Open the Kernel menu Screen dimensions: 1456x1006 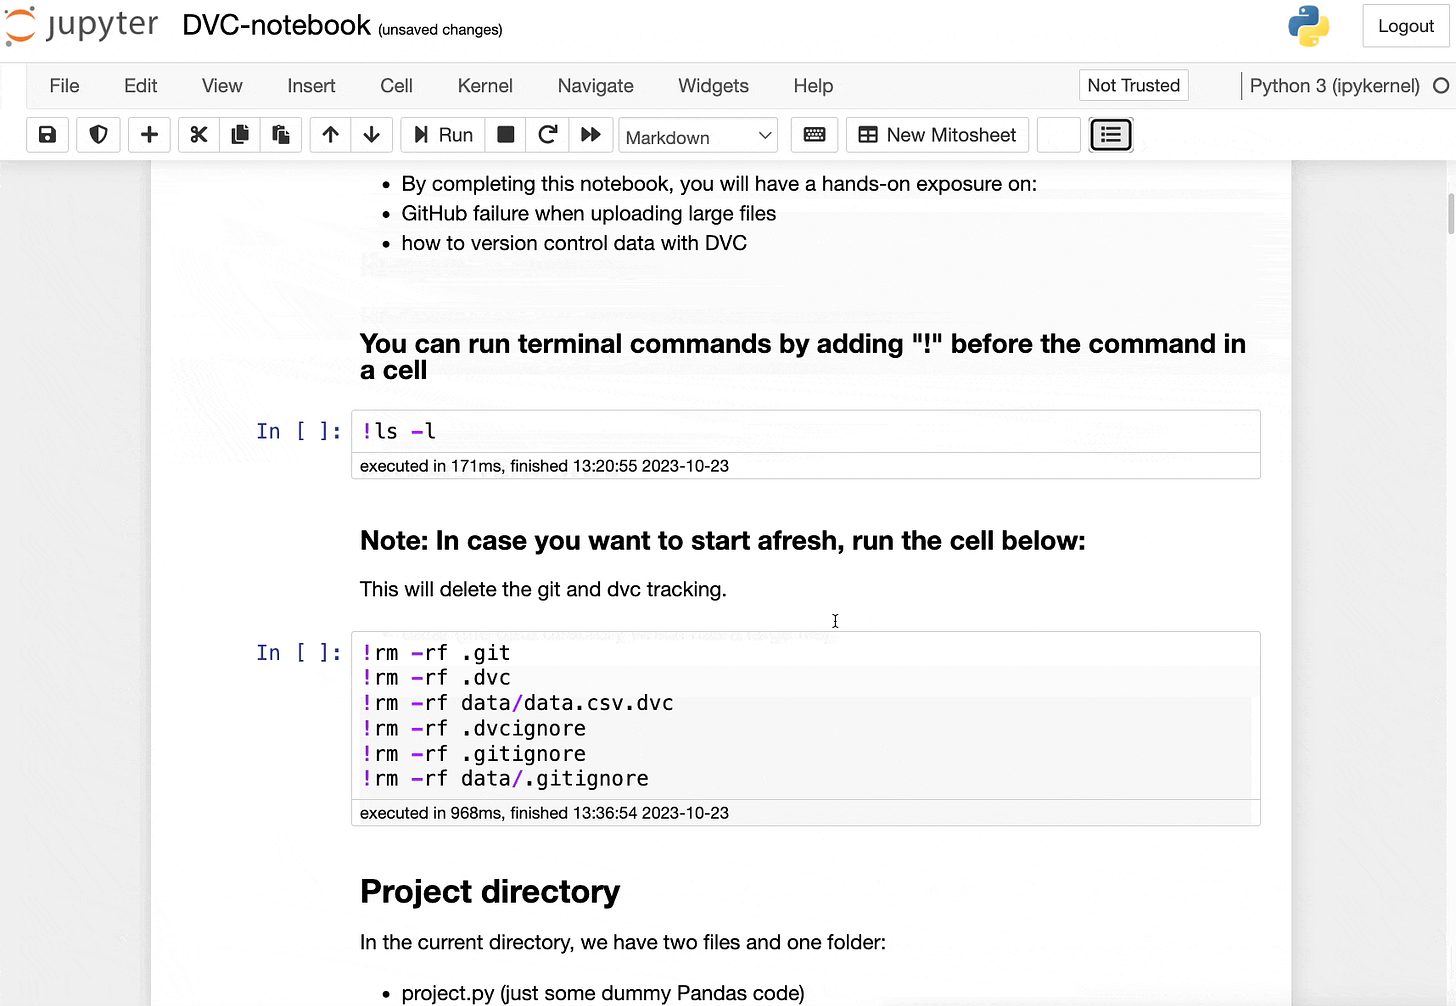pos(485,86)
